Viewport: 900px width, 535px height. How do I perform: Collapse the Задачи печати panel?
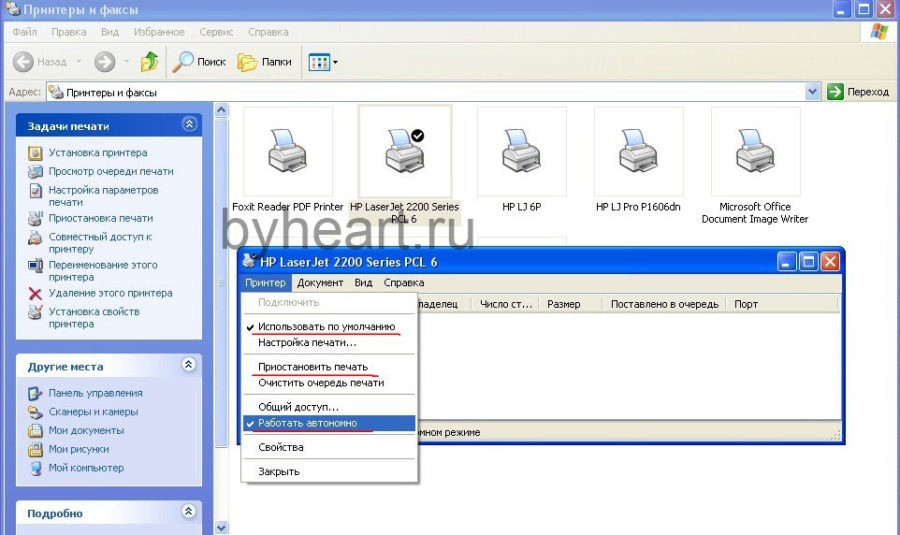click(189, 124)
